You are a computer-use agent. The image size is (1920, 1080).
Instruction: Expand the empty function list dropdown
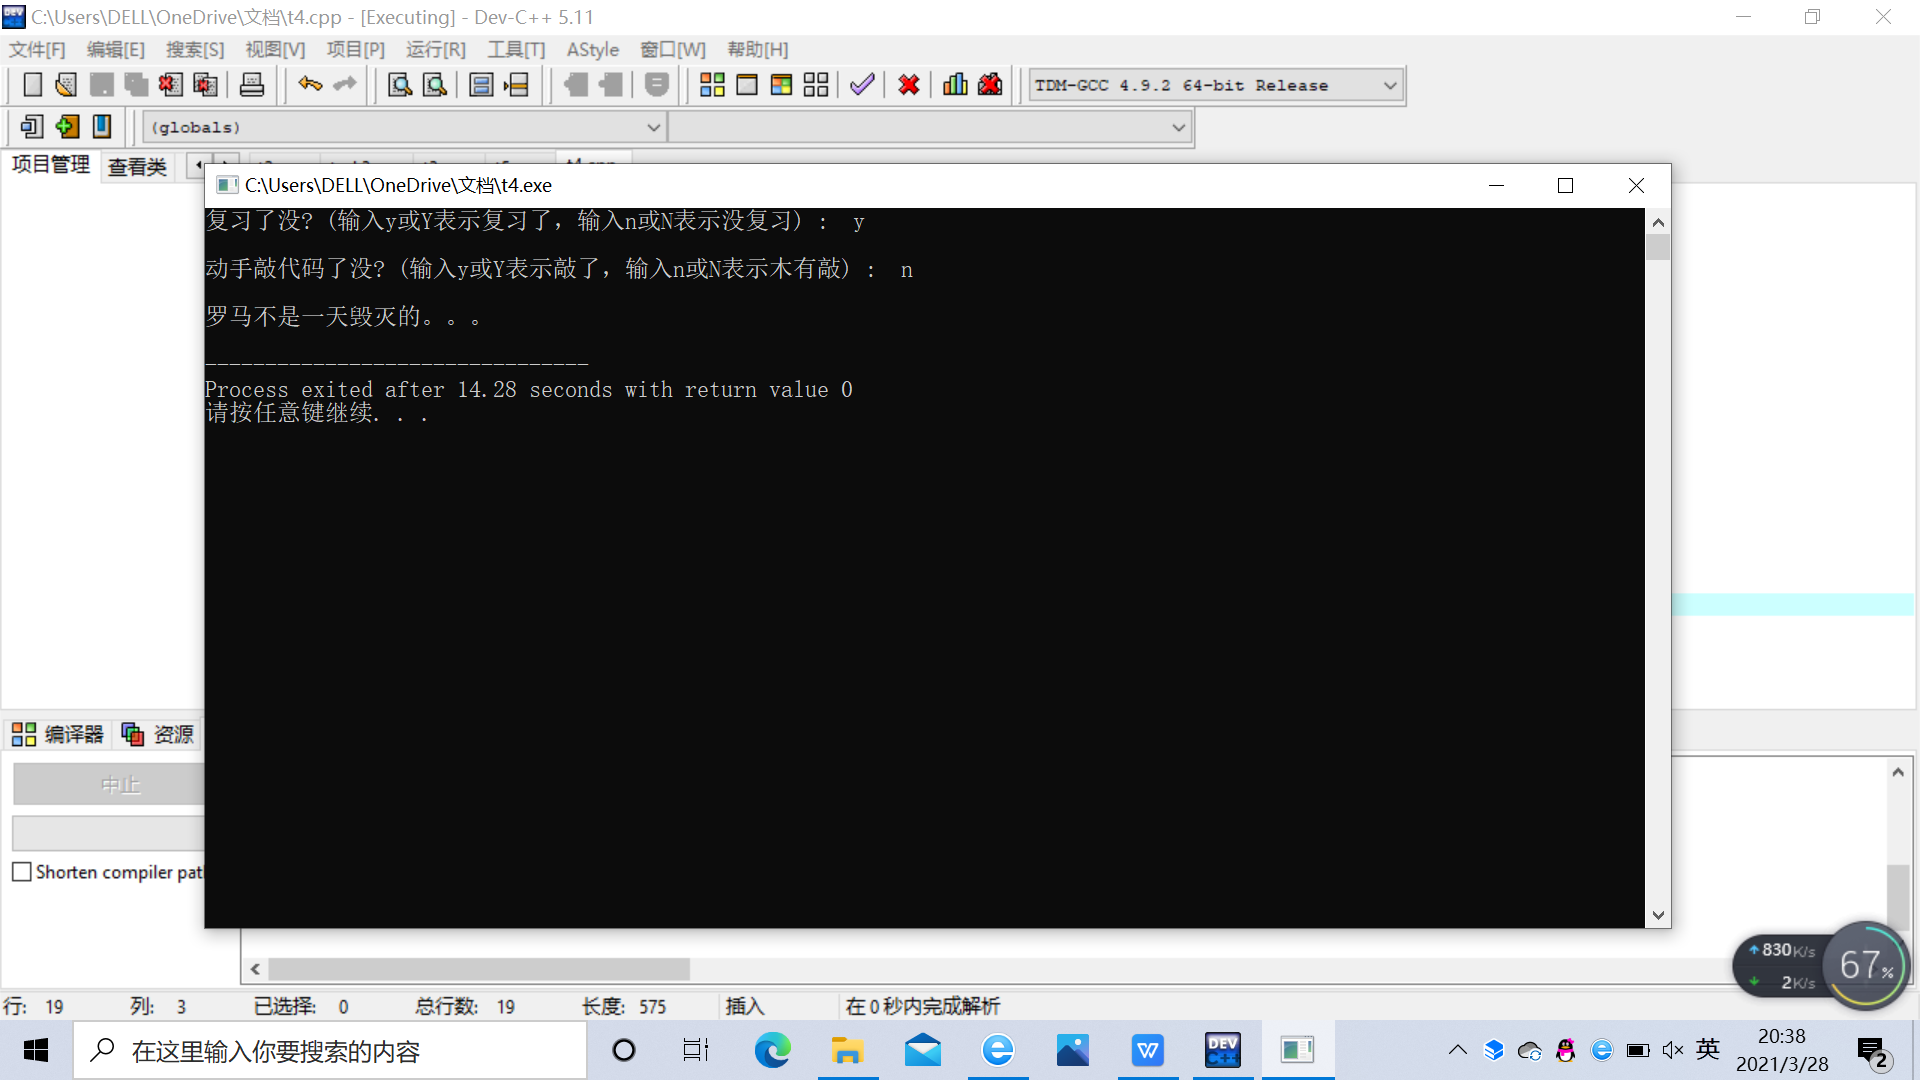click(x=1178, y=127)
